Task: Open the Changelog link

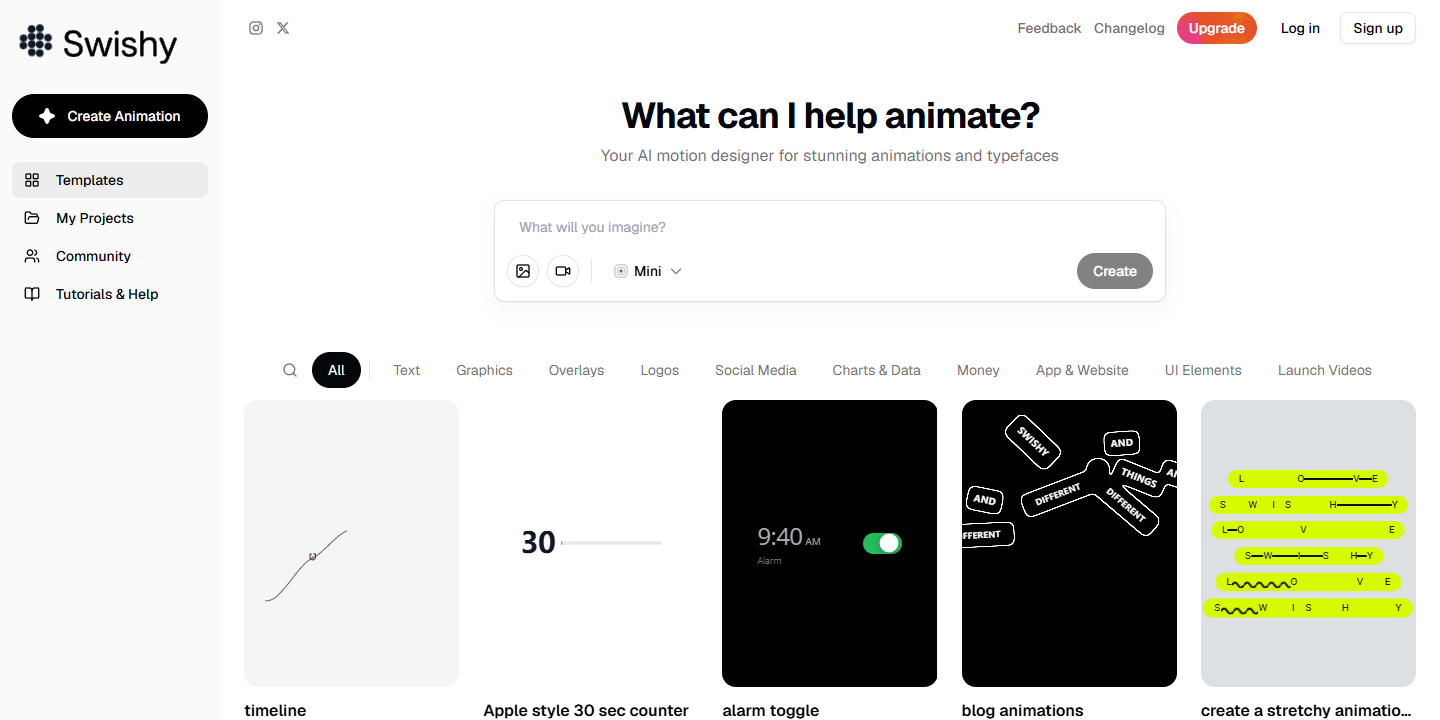Action: tap(1129, 28)
